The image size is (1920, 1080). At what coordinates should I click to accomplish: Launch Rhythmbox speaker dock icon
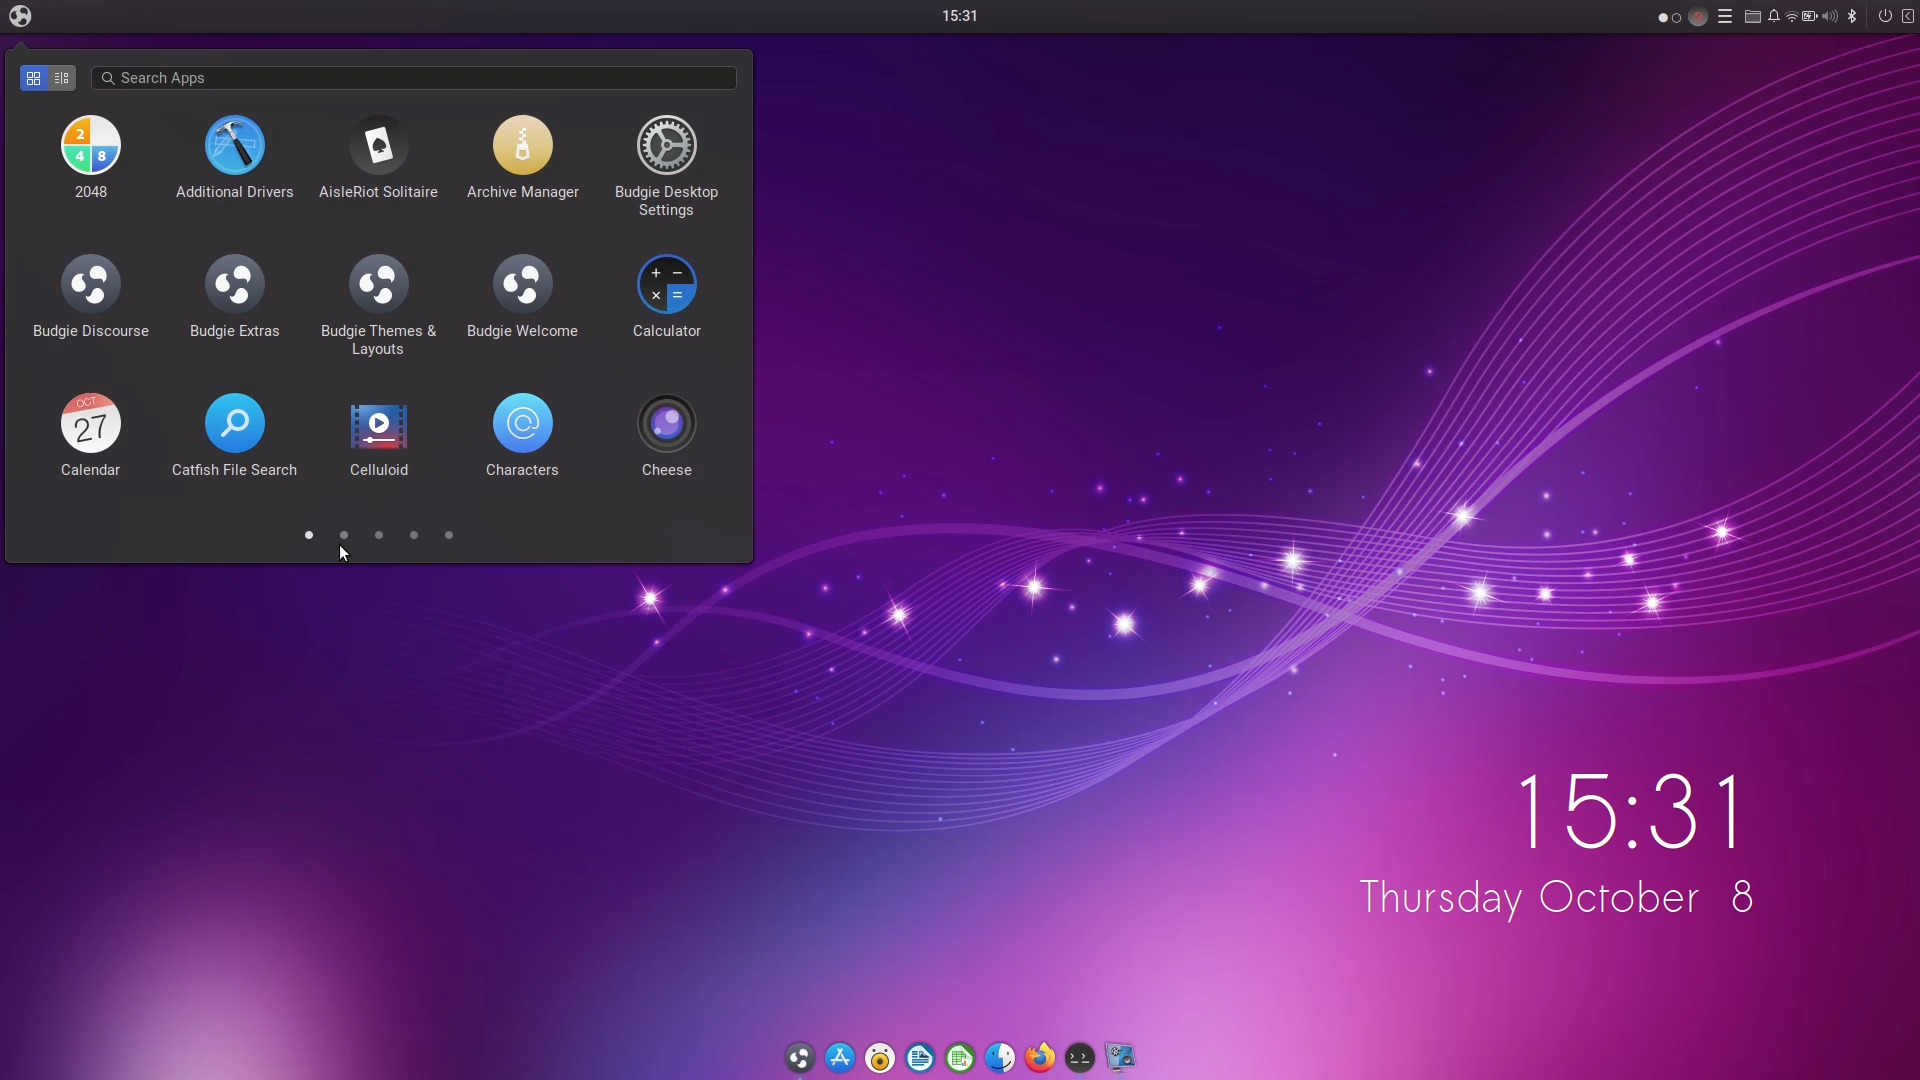coord(880,1058)
